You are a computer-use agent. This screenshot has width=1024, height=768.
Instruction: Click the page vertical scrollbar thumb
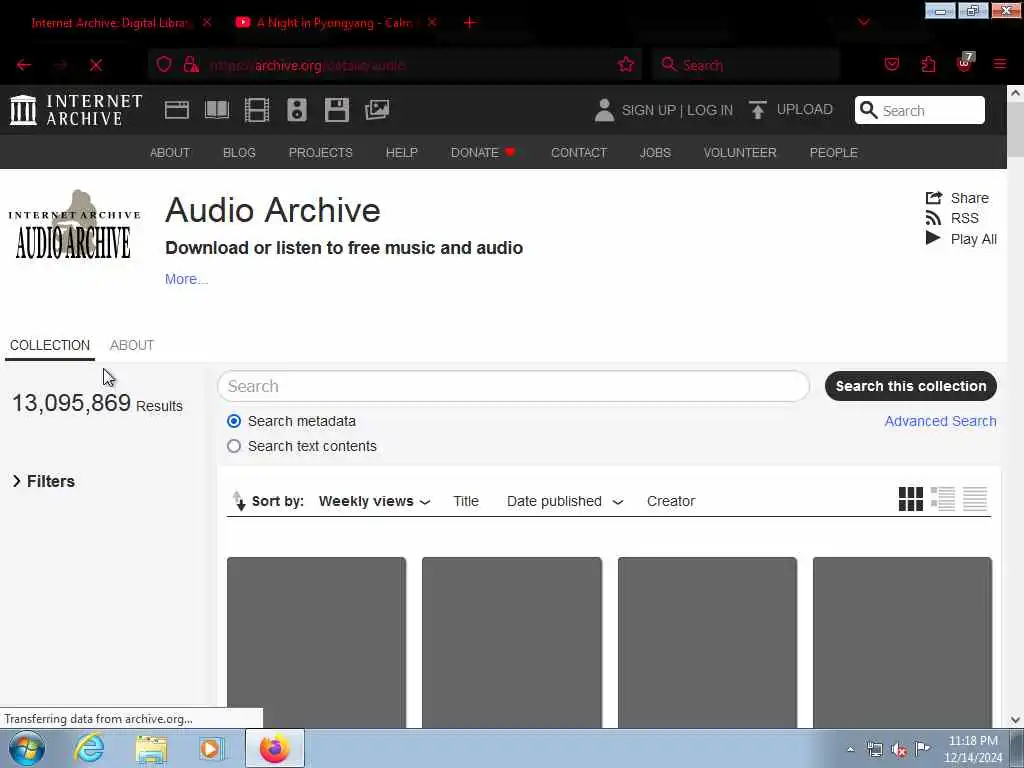pyautogui.click(x=1016, y=130)
